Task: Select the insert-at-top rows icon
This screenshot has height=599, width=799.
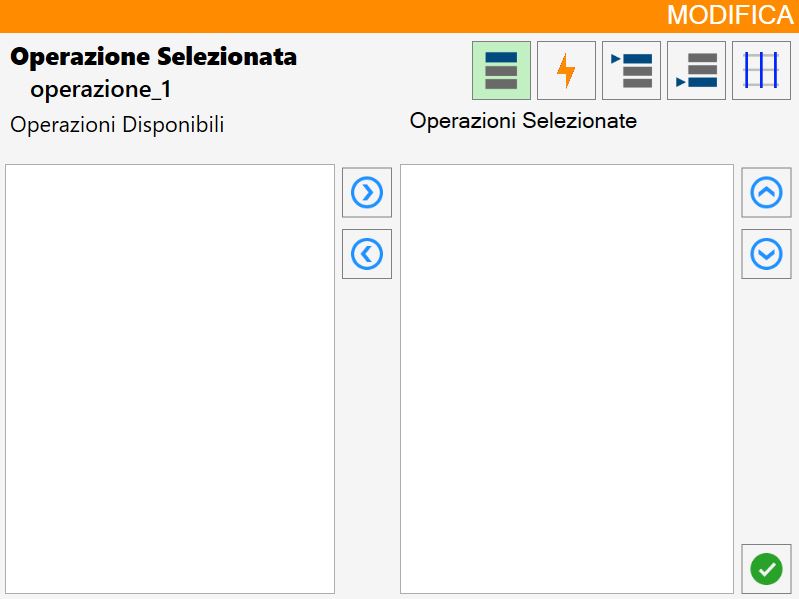Action: (x=631, y=70)
